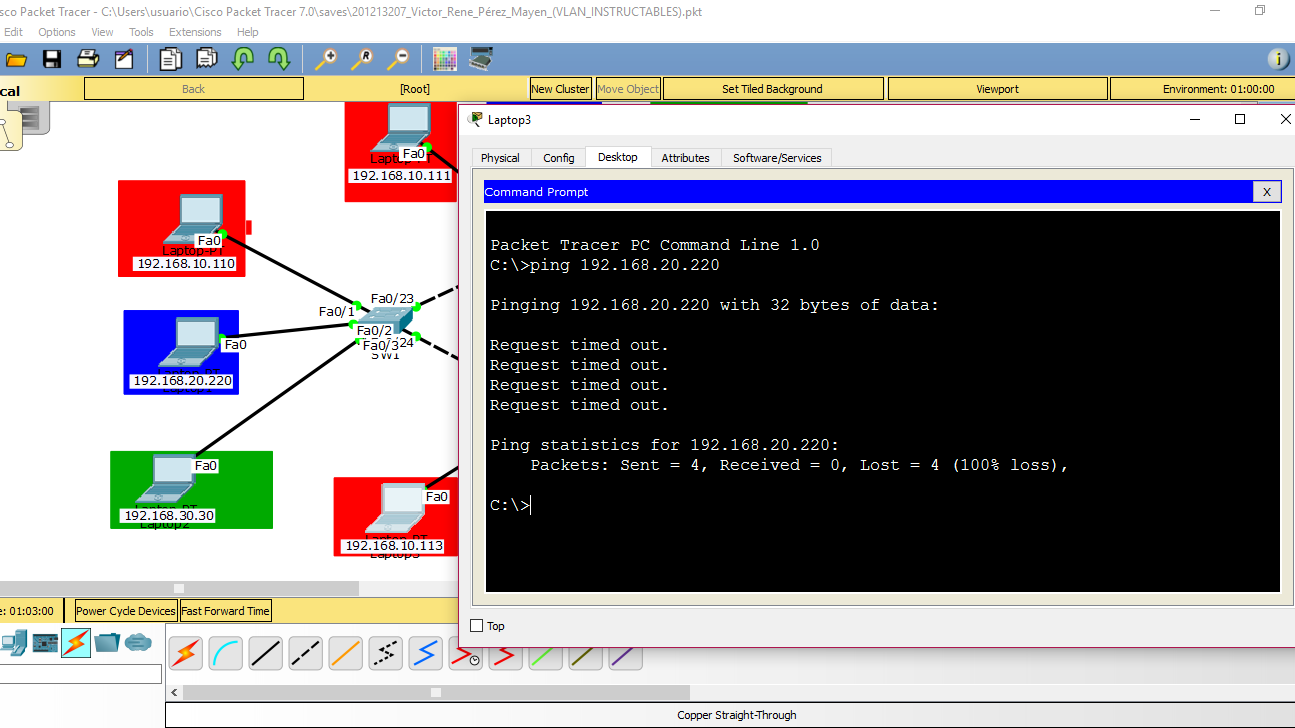
Task: Select the End Devices category icon
Action: point(12,643)
